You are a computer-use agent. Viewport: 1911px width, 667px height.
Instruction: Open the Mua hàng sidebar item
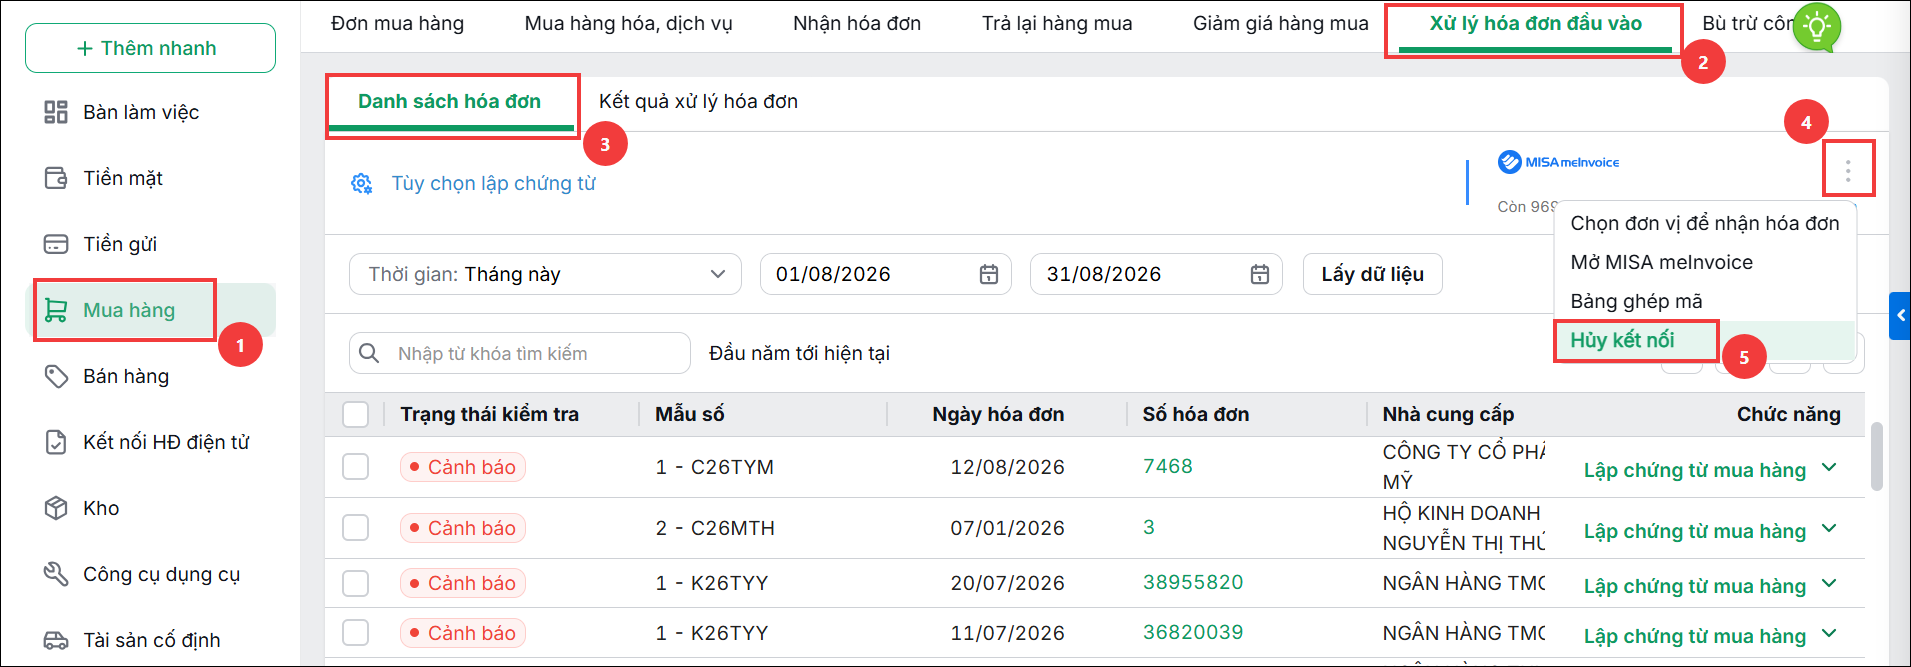[x=150, y=310]
